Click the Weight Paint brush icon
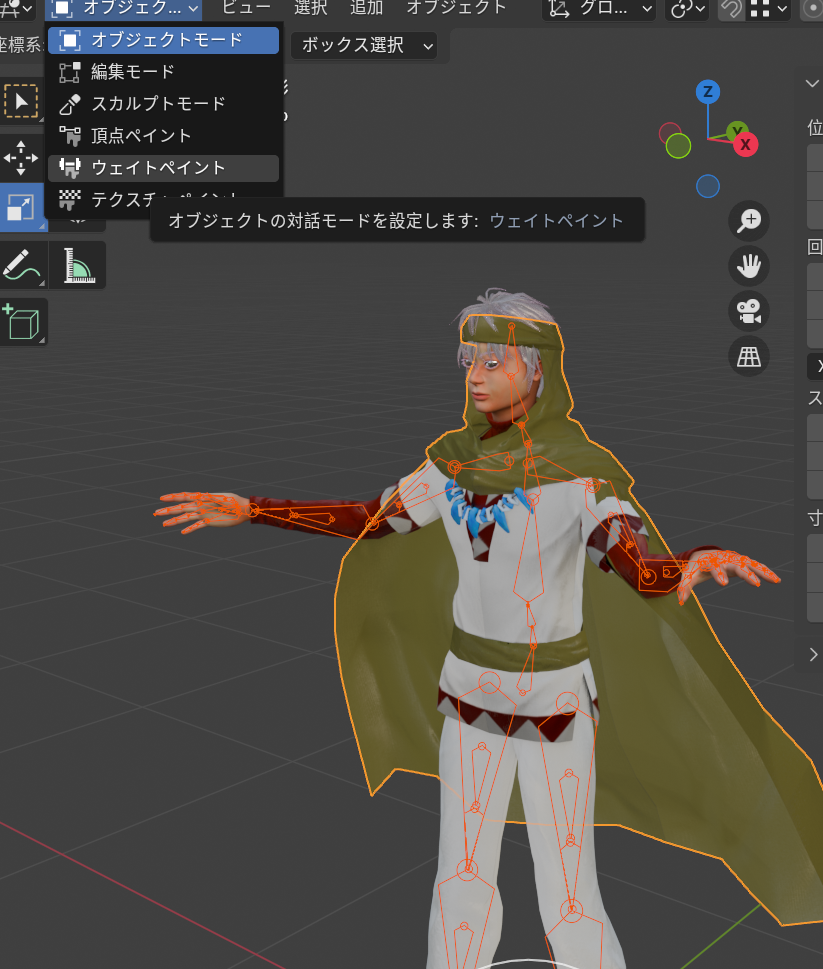This screenshot has width=823, height=969. 69,168
